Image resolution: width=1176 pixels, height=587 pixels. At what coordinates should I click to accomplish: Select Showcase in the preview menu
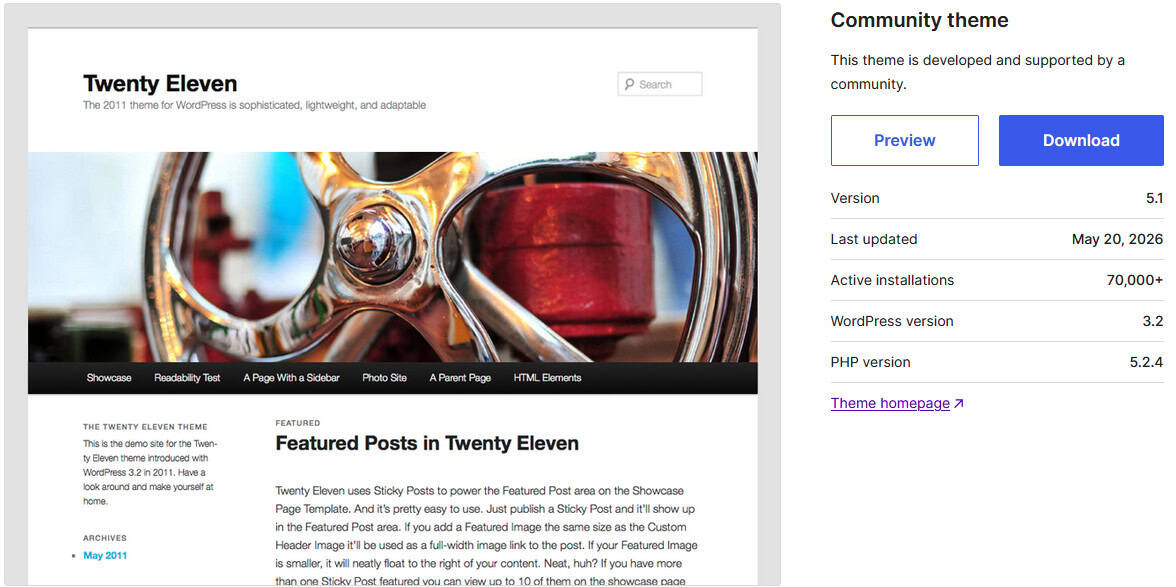point(109,378)
